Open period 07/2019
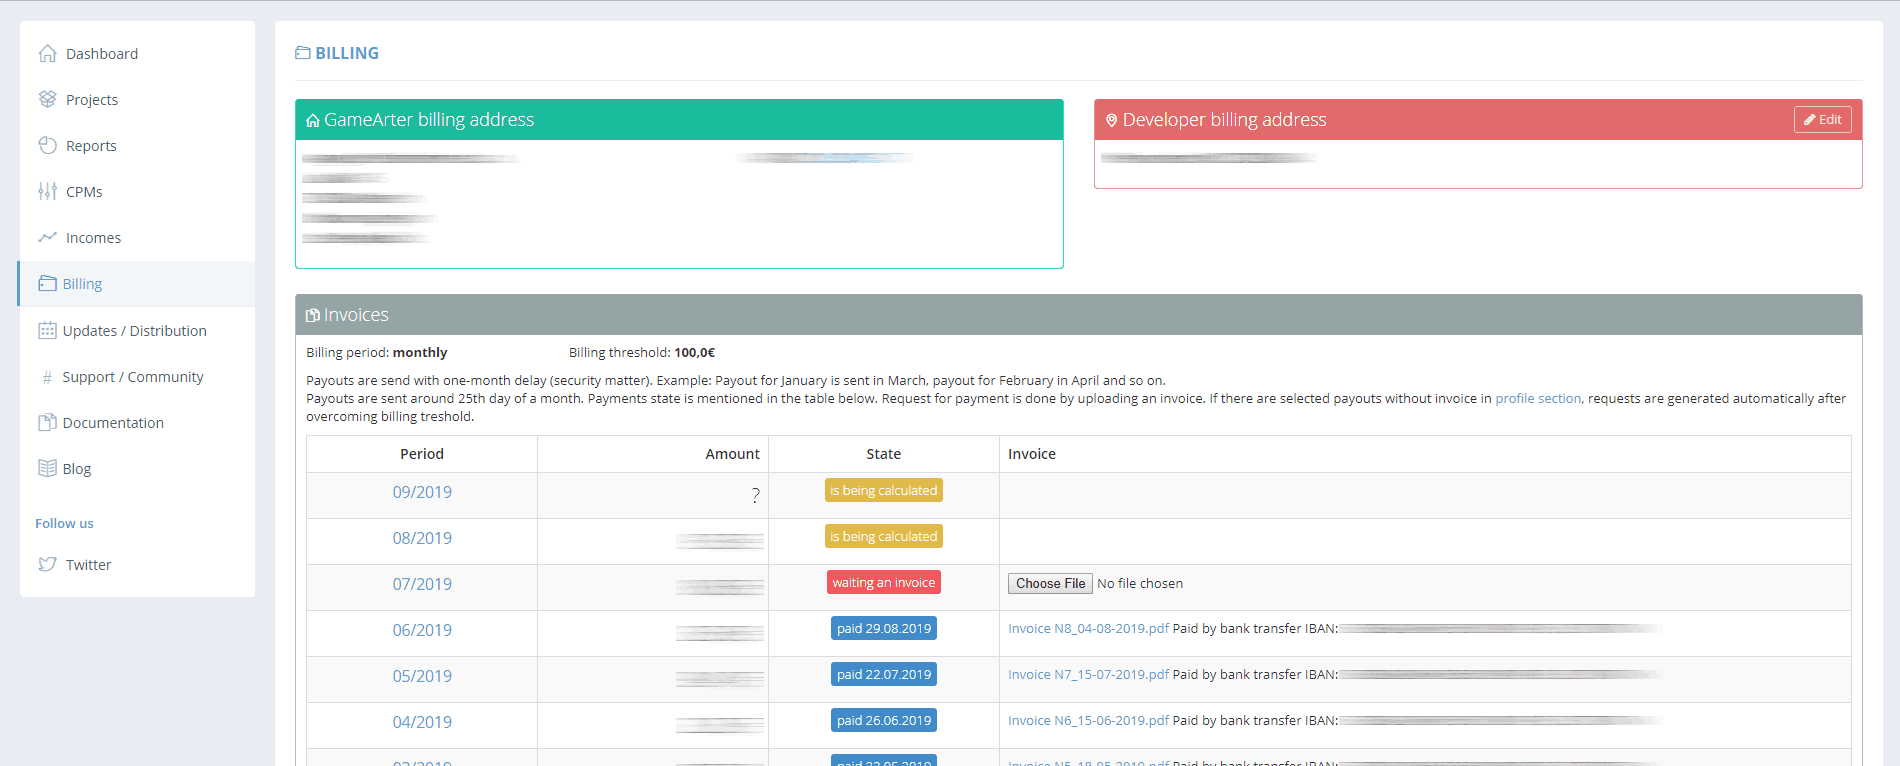This screenshot has width=1900, height=766. (x=422, y=584)
